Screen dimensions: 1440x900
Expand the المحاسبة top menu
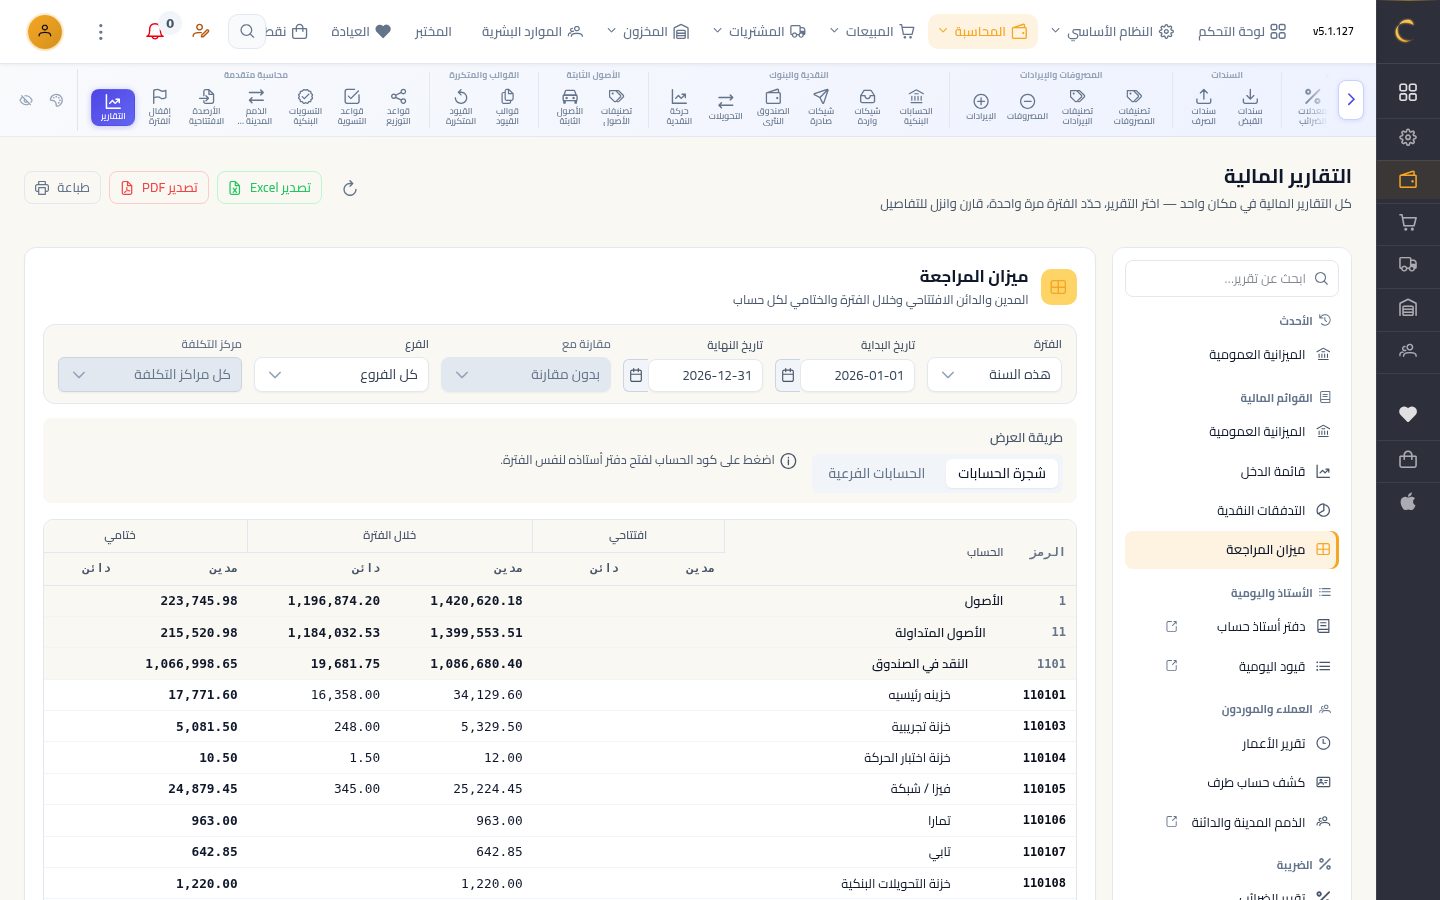coord(983,32)
